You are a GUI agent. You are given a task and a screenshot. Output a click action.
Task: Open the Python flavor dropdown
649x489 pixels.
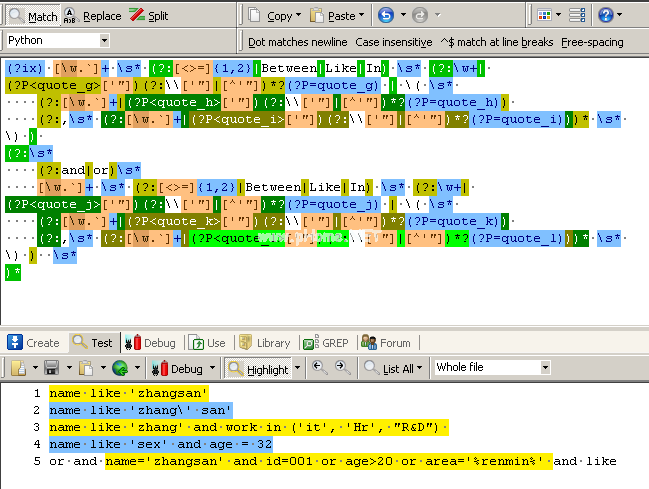(104, 41)
